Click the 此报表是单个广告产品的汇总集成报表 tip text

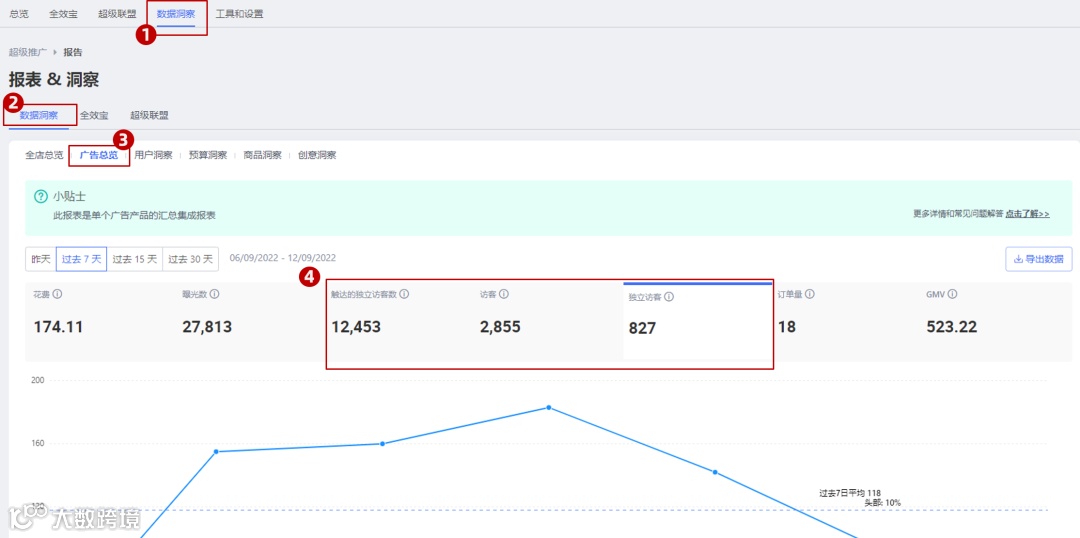(134, 216)
